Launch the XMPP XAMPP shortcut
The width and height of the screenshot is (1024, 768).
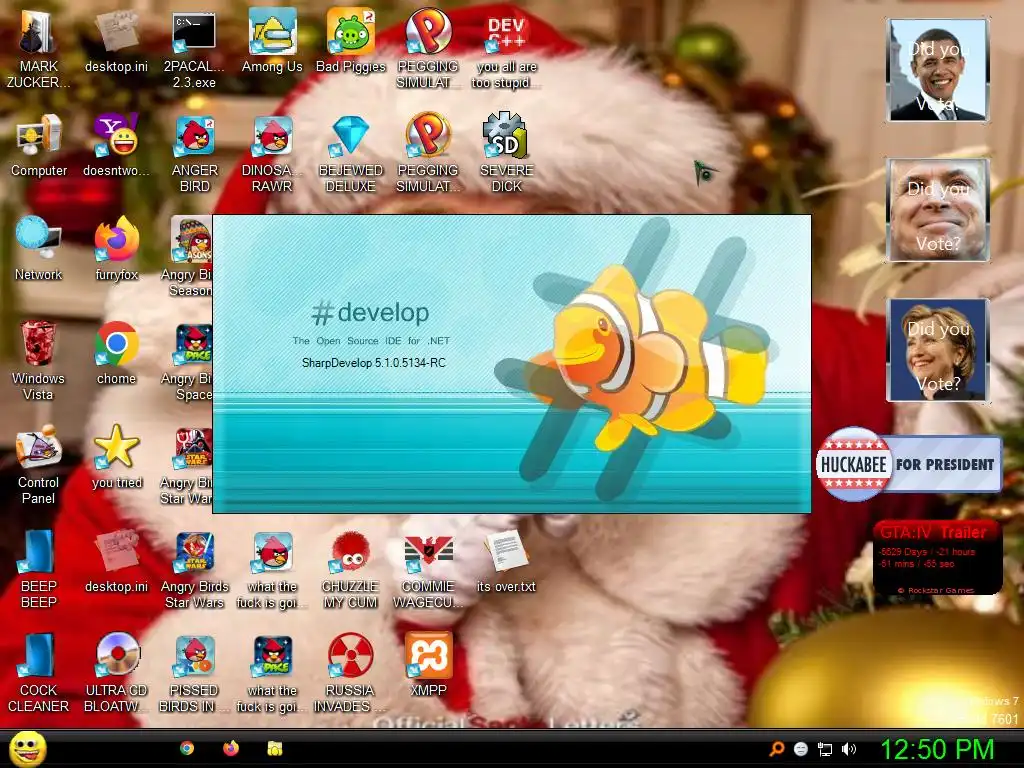(x=428, y=665)
